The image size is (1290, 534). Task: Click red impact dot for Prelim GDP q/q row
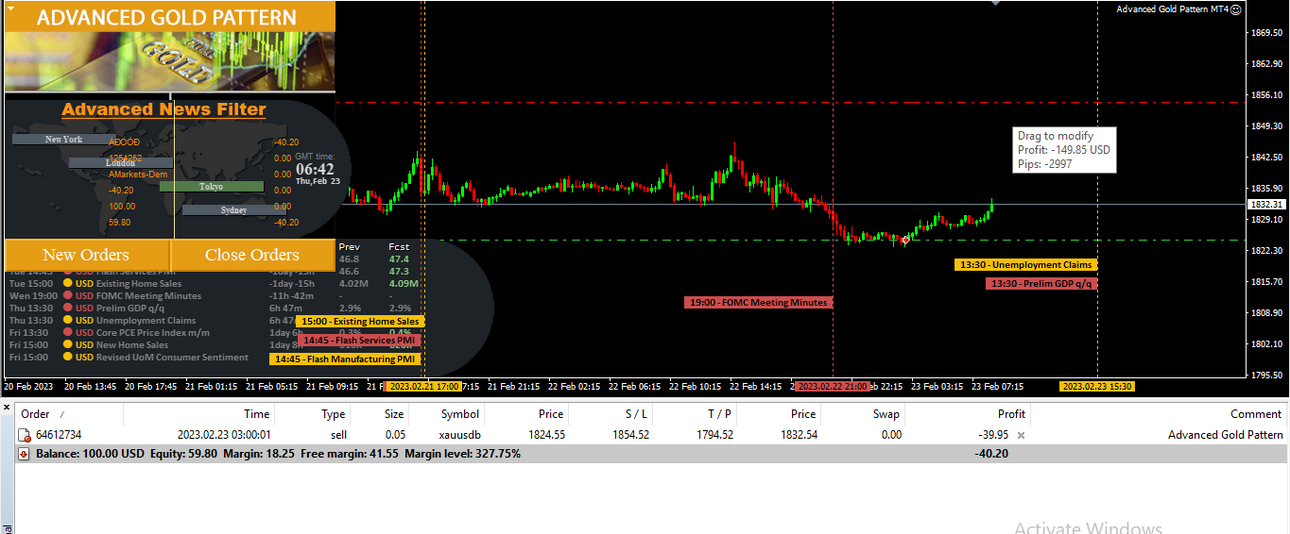[67, 308]
